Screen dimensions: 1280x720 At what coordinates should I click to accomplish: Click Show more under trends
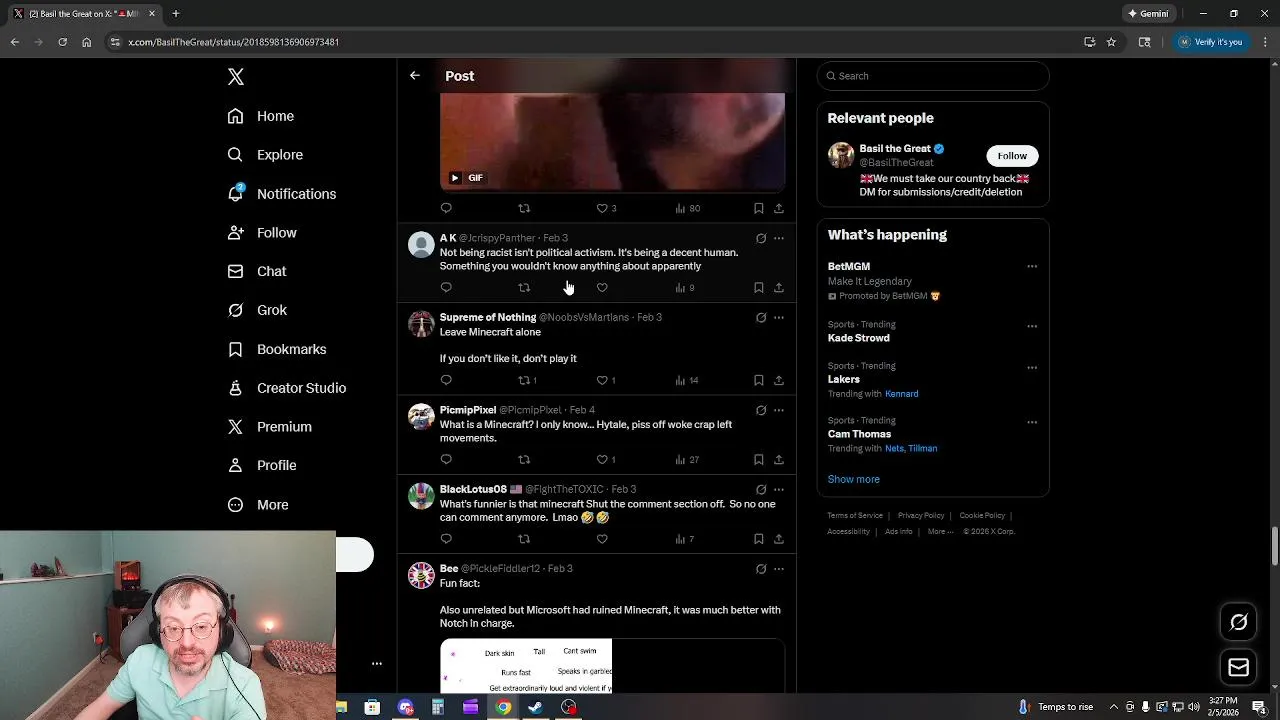coord(854,480)
